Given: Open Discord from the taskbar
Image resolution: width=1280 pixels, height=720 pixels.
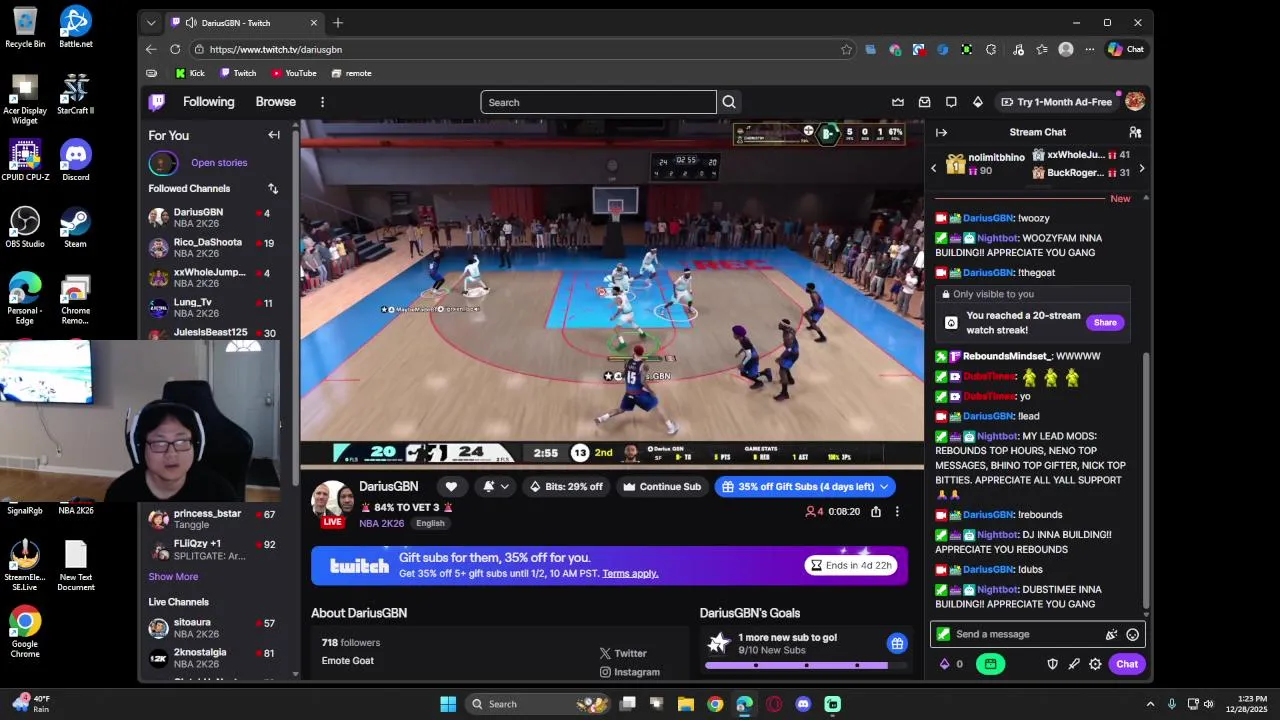Looking at the screenshot, I should (x=803, y=704).
